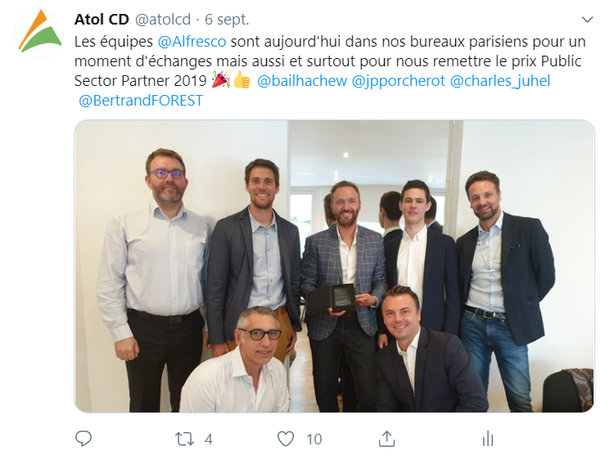Open the @bailhachew mention
This screenshot has width=610, height=455.
302,80
